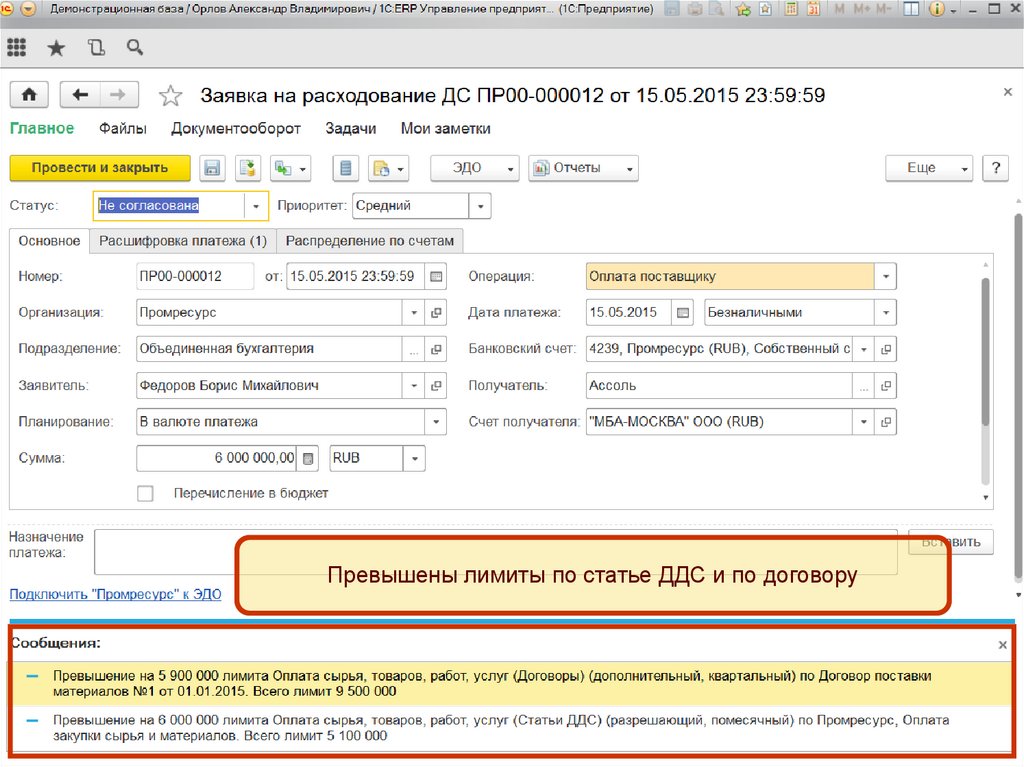Expand the Планирование dropdown

(x=436, y=422)
